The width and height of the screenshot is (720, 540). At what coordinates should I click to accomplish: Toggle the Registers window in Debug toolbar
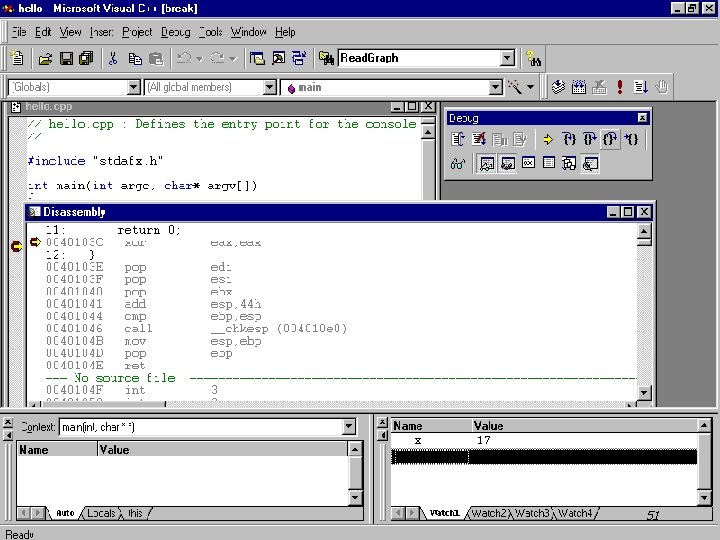(x=528, y=163)
